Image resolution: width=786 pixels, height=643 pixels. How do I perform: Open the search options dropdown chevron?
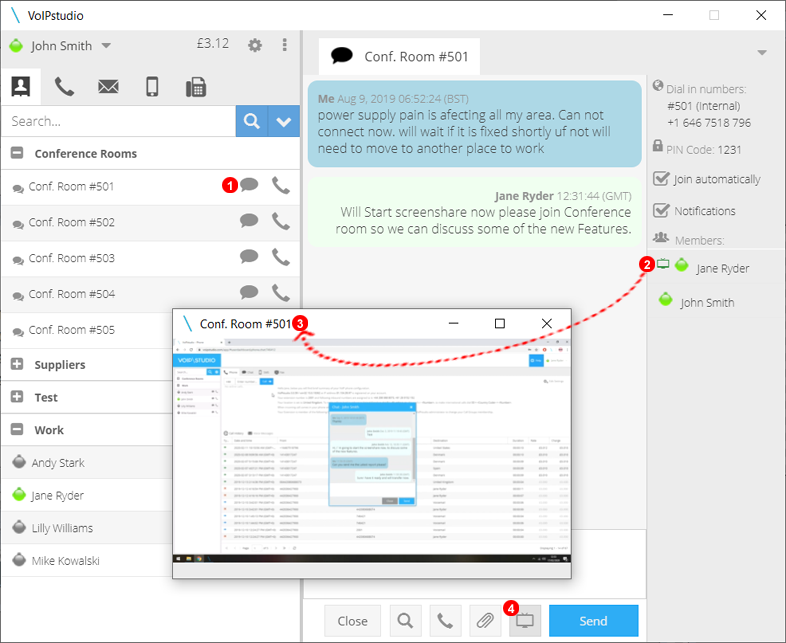click(x=284, y=121)
